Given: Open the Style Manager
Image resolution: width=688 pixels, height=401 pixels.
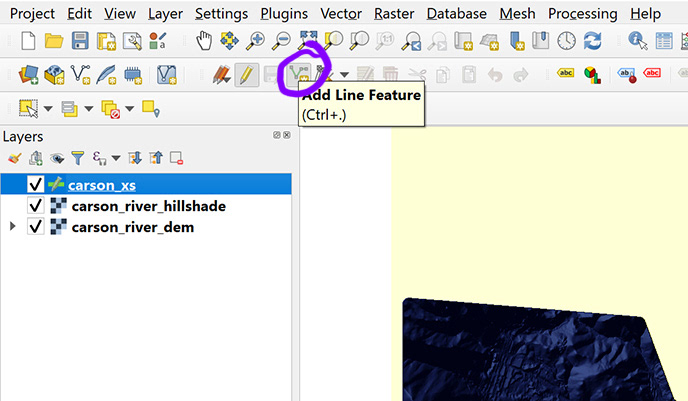Looking at the screenshot, I should tap(158, 41).
